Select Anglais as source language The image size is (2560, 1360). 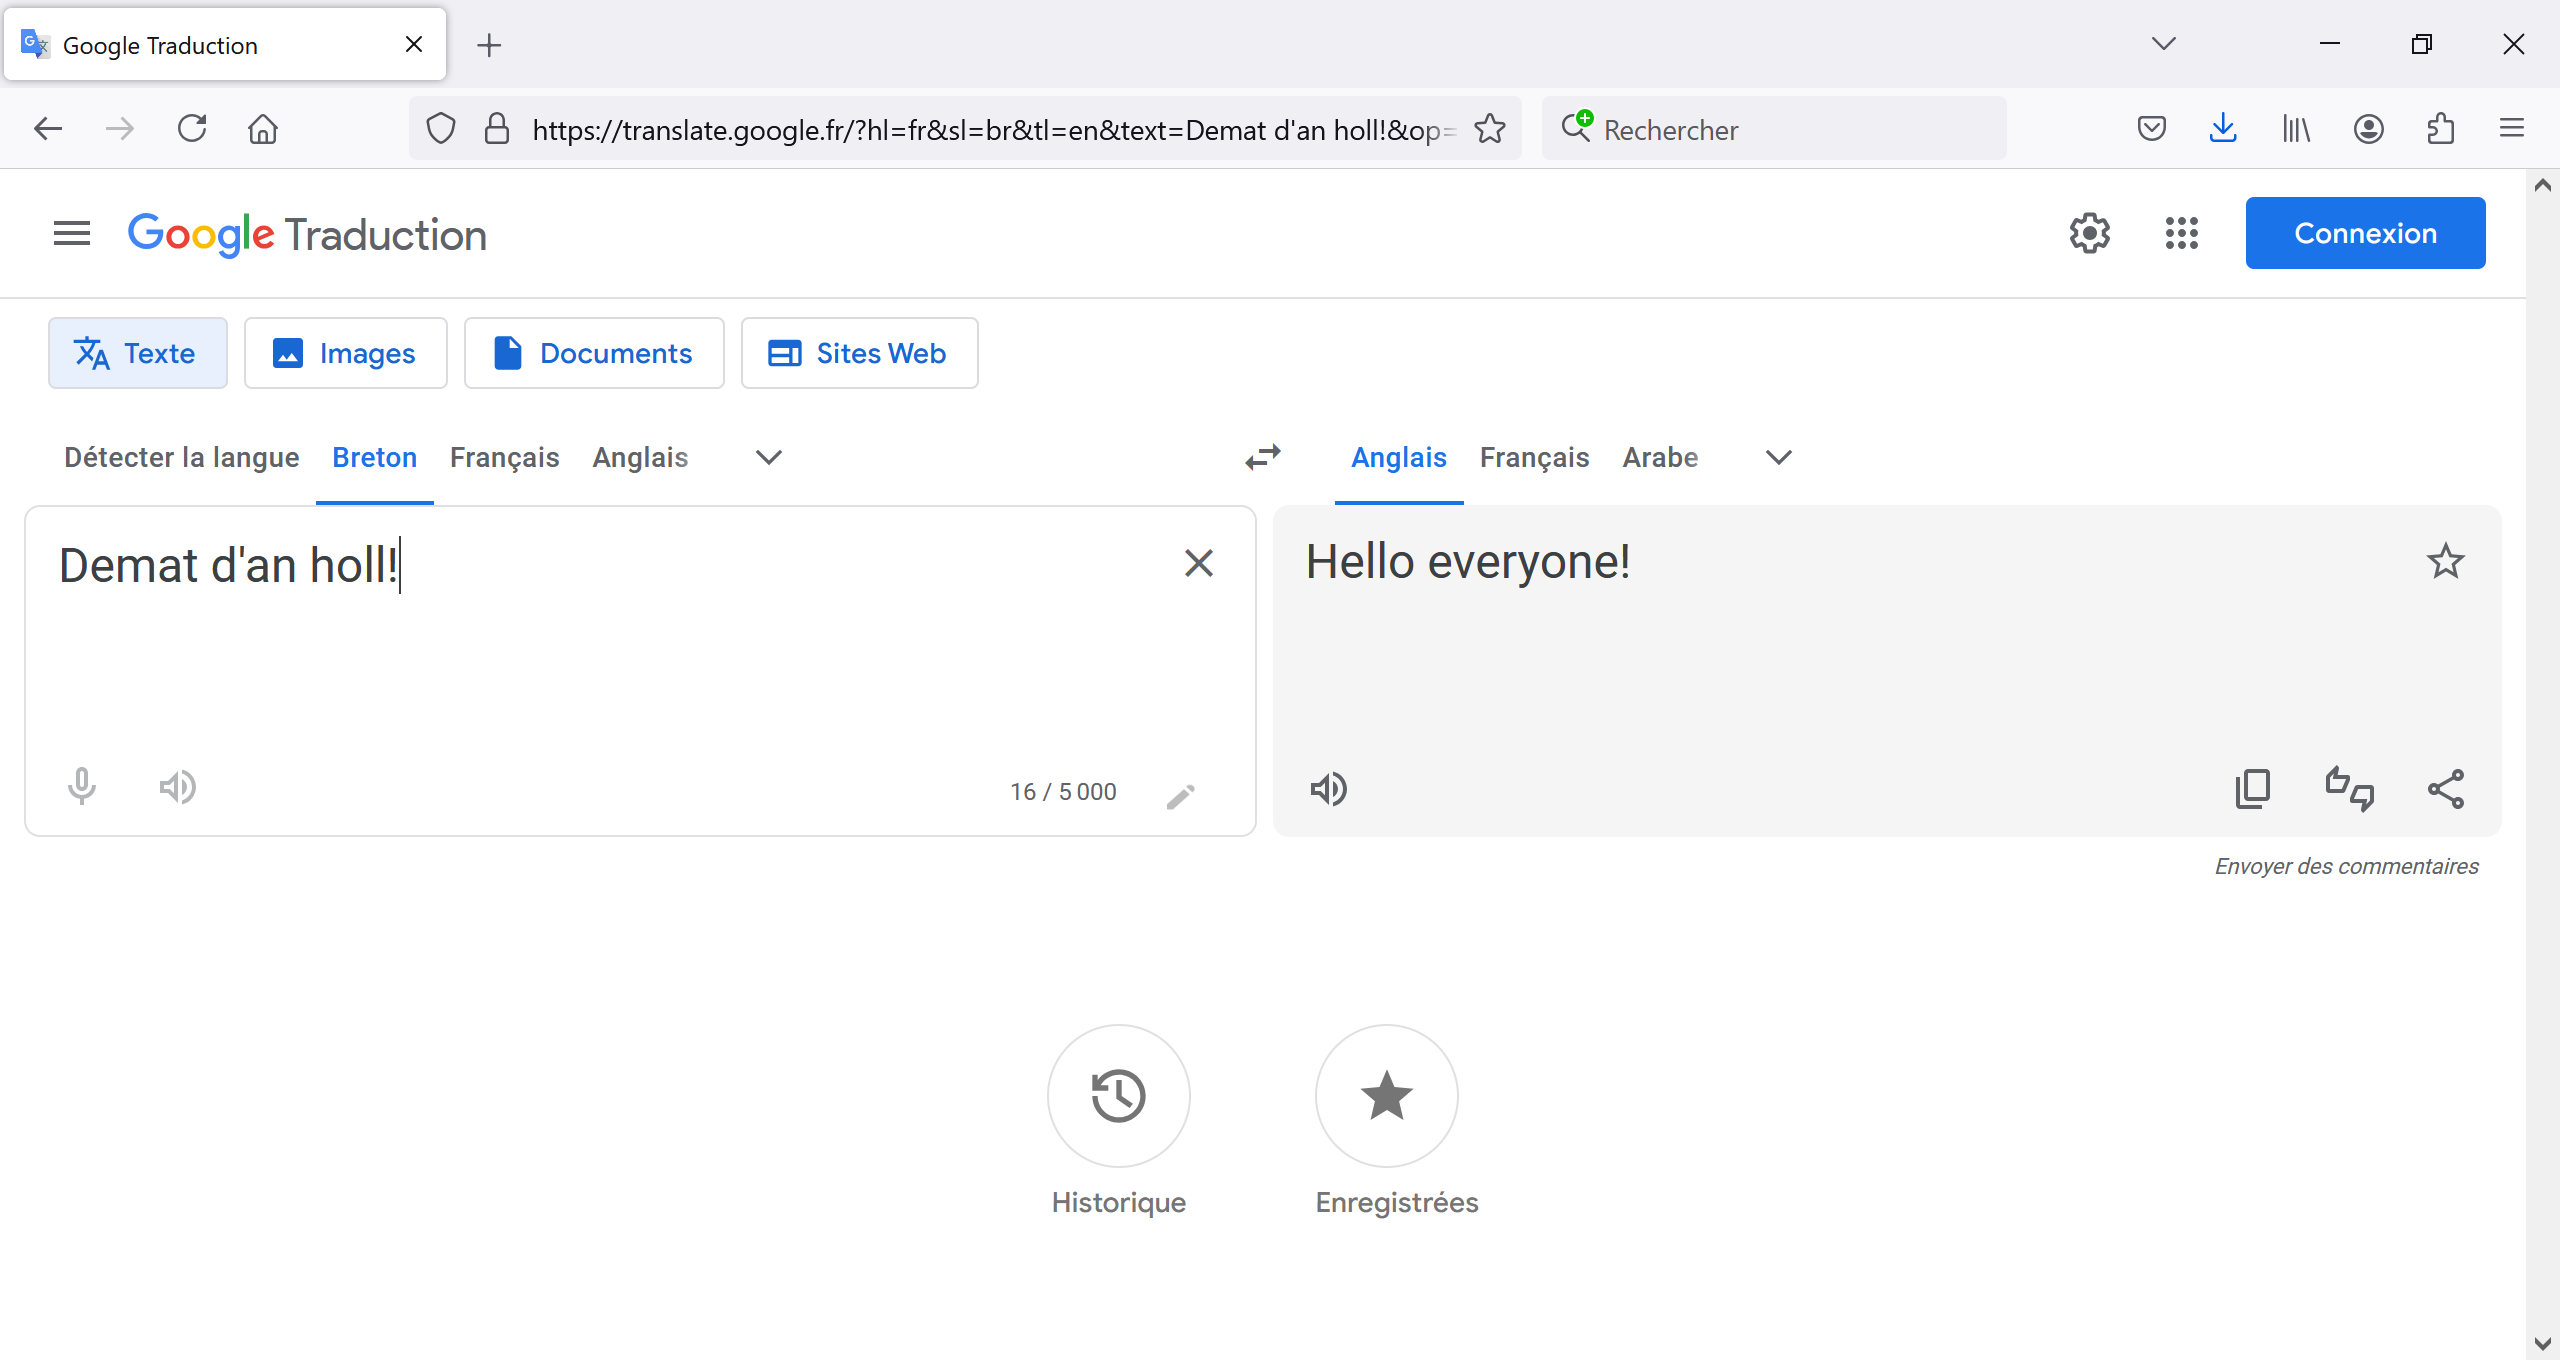point(641,457)
